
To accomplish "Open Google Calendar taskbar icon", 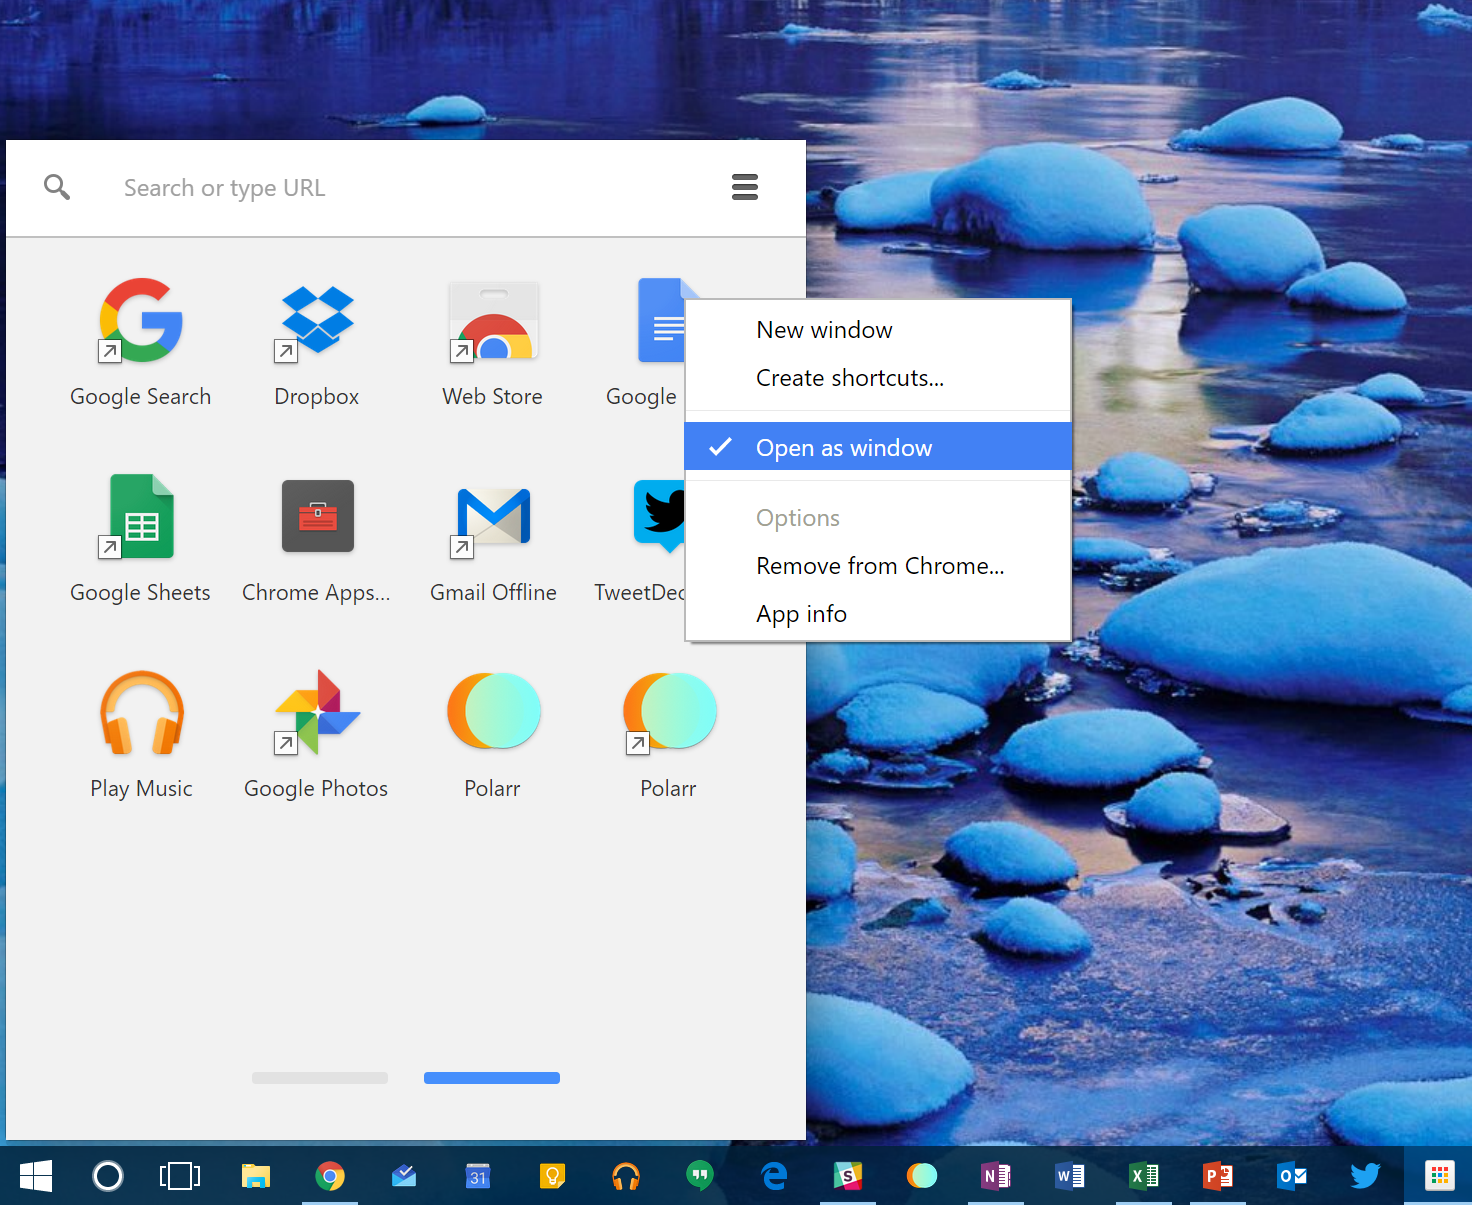I will (478, 1176).
